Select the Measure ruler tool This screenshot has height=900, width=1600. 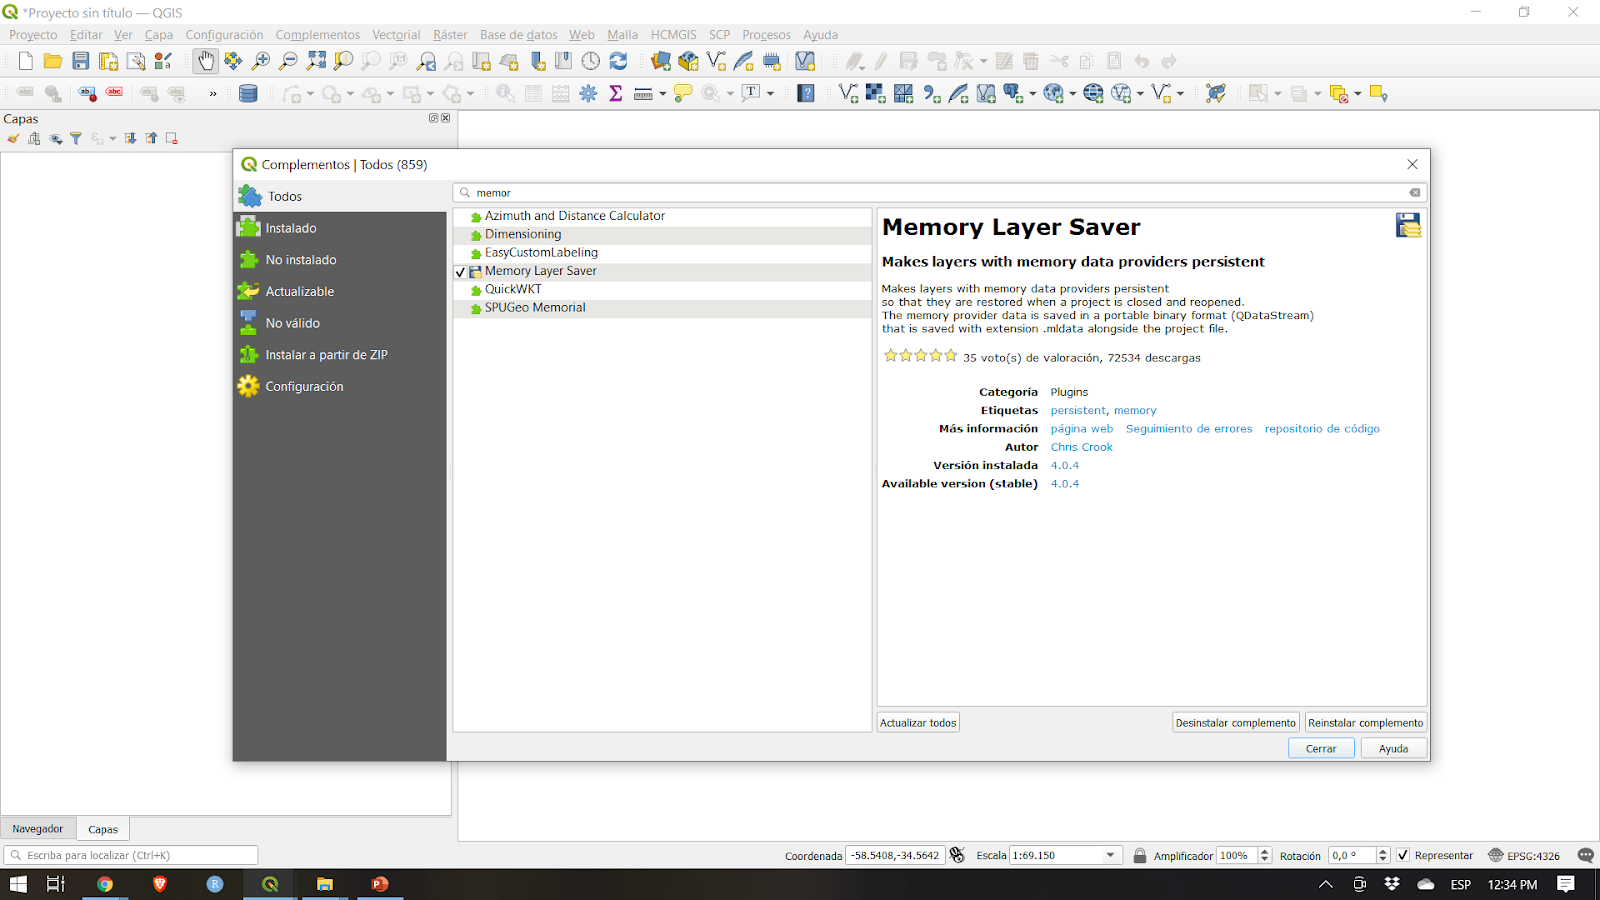(x=643, y=93)
